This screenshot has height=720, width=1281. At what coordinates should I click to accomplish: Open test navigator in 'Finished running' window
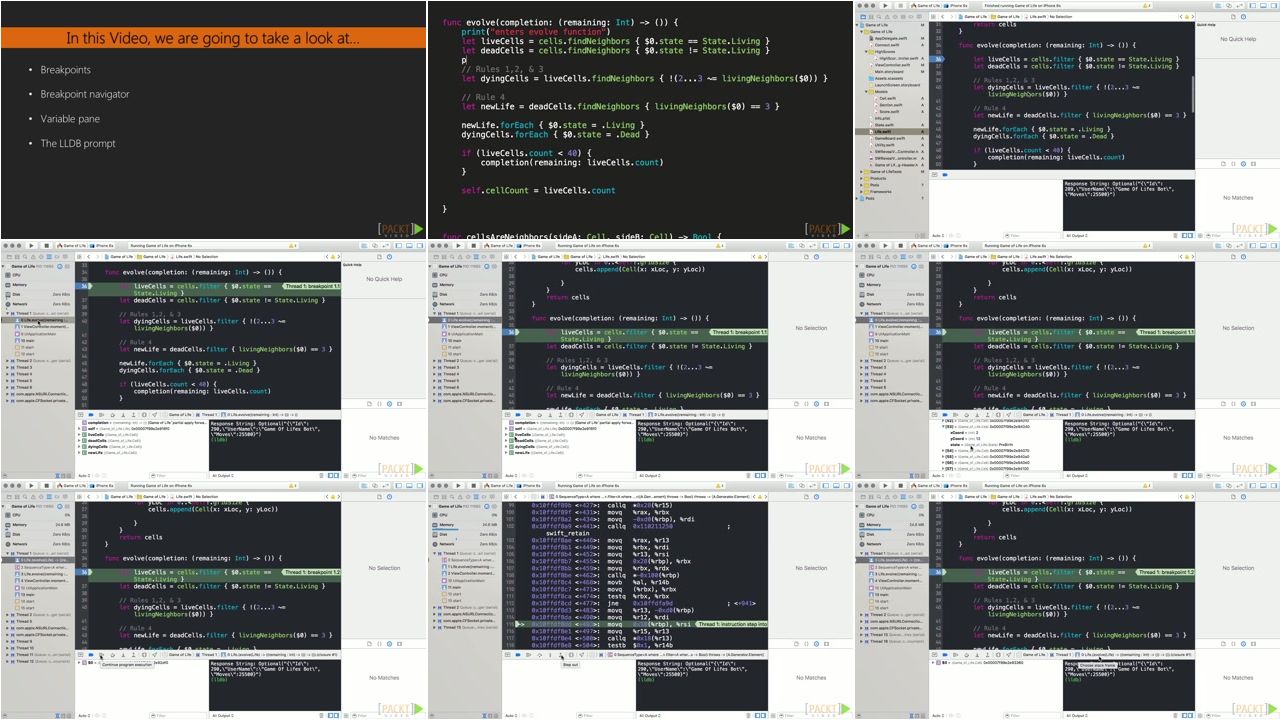coord(895,16)
